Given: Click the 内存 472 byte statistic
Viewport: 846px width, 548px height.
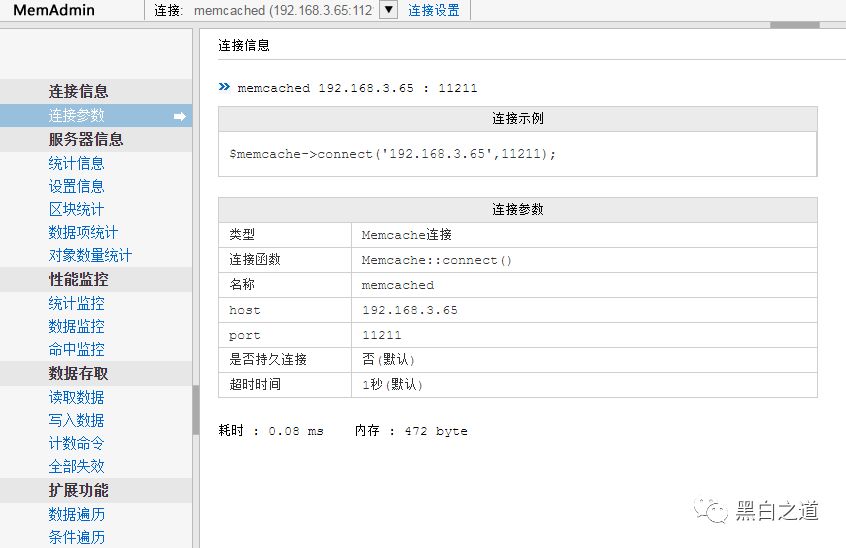Looking at the screenshot, I should 411,431.
